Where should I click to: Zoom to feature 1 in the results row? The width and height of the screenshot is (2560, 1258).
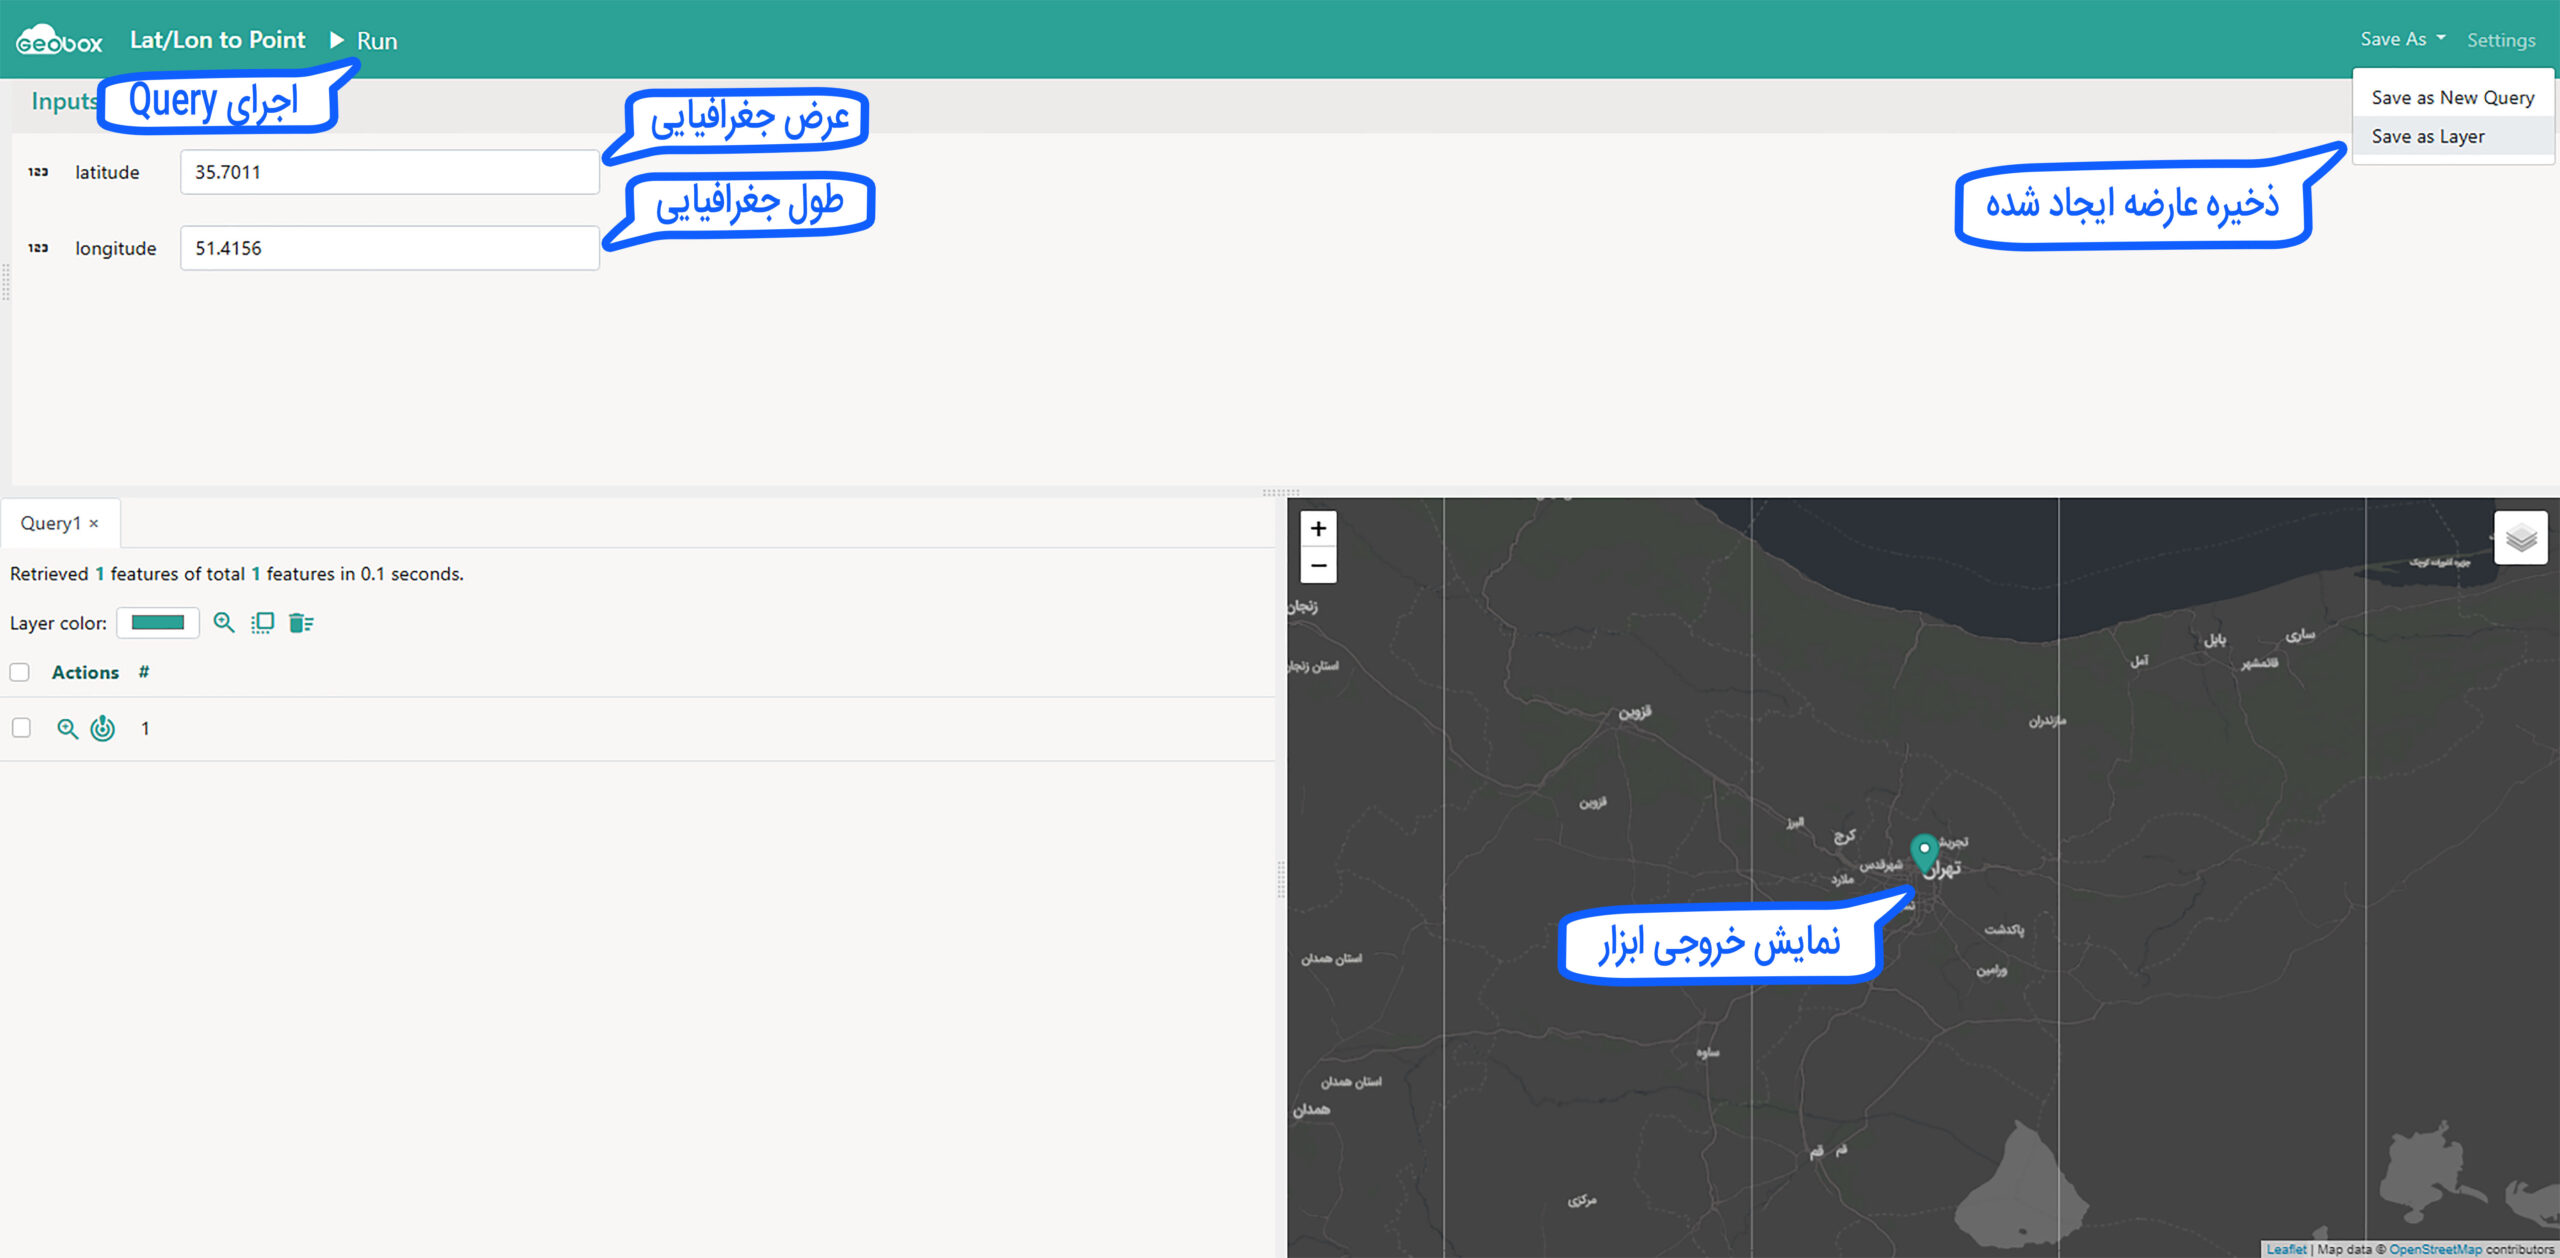point(67,729)
